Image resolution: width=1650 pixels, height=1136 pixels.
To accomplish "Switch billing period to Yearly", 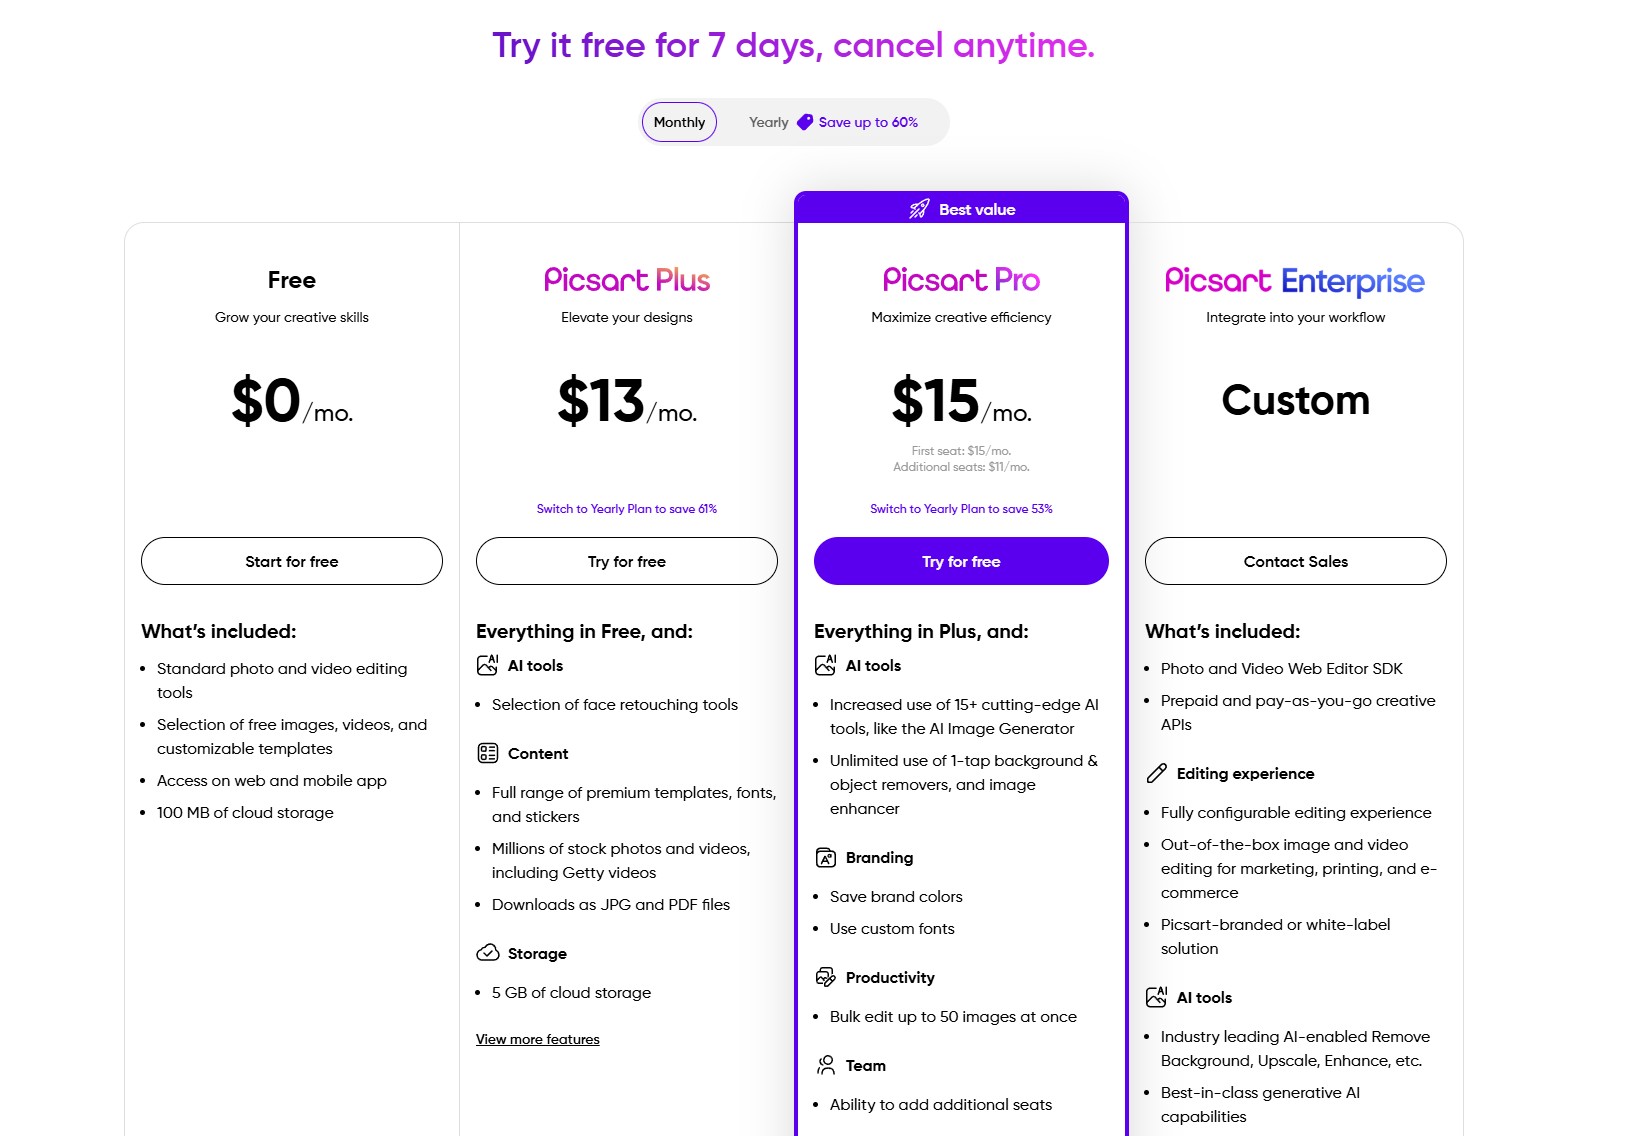I will click(768, 121).
